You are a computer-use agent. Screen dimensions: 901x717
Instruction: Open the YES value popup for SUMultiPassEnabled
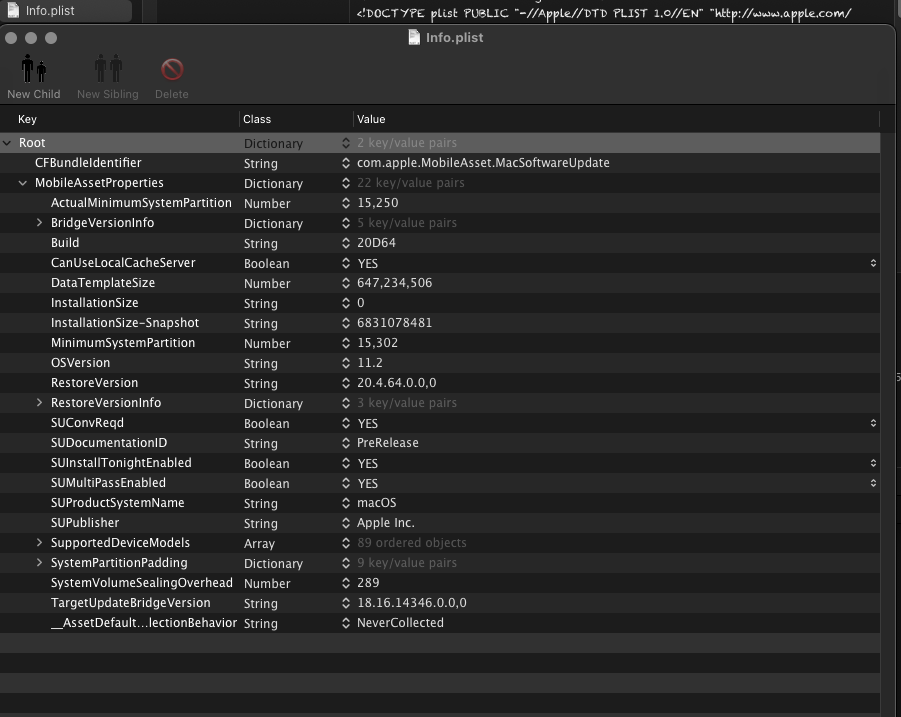873,483
